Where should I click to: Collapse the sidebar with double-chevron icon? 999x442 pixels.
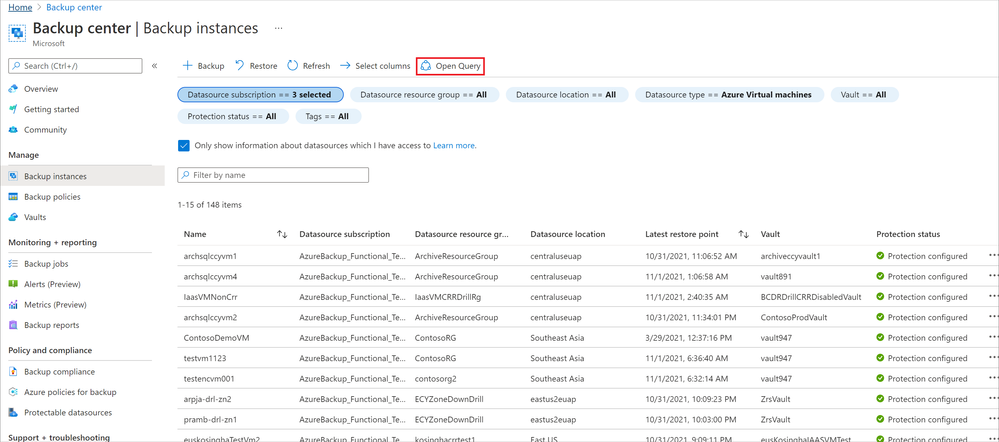click(x=154, y=66)
